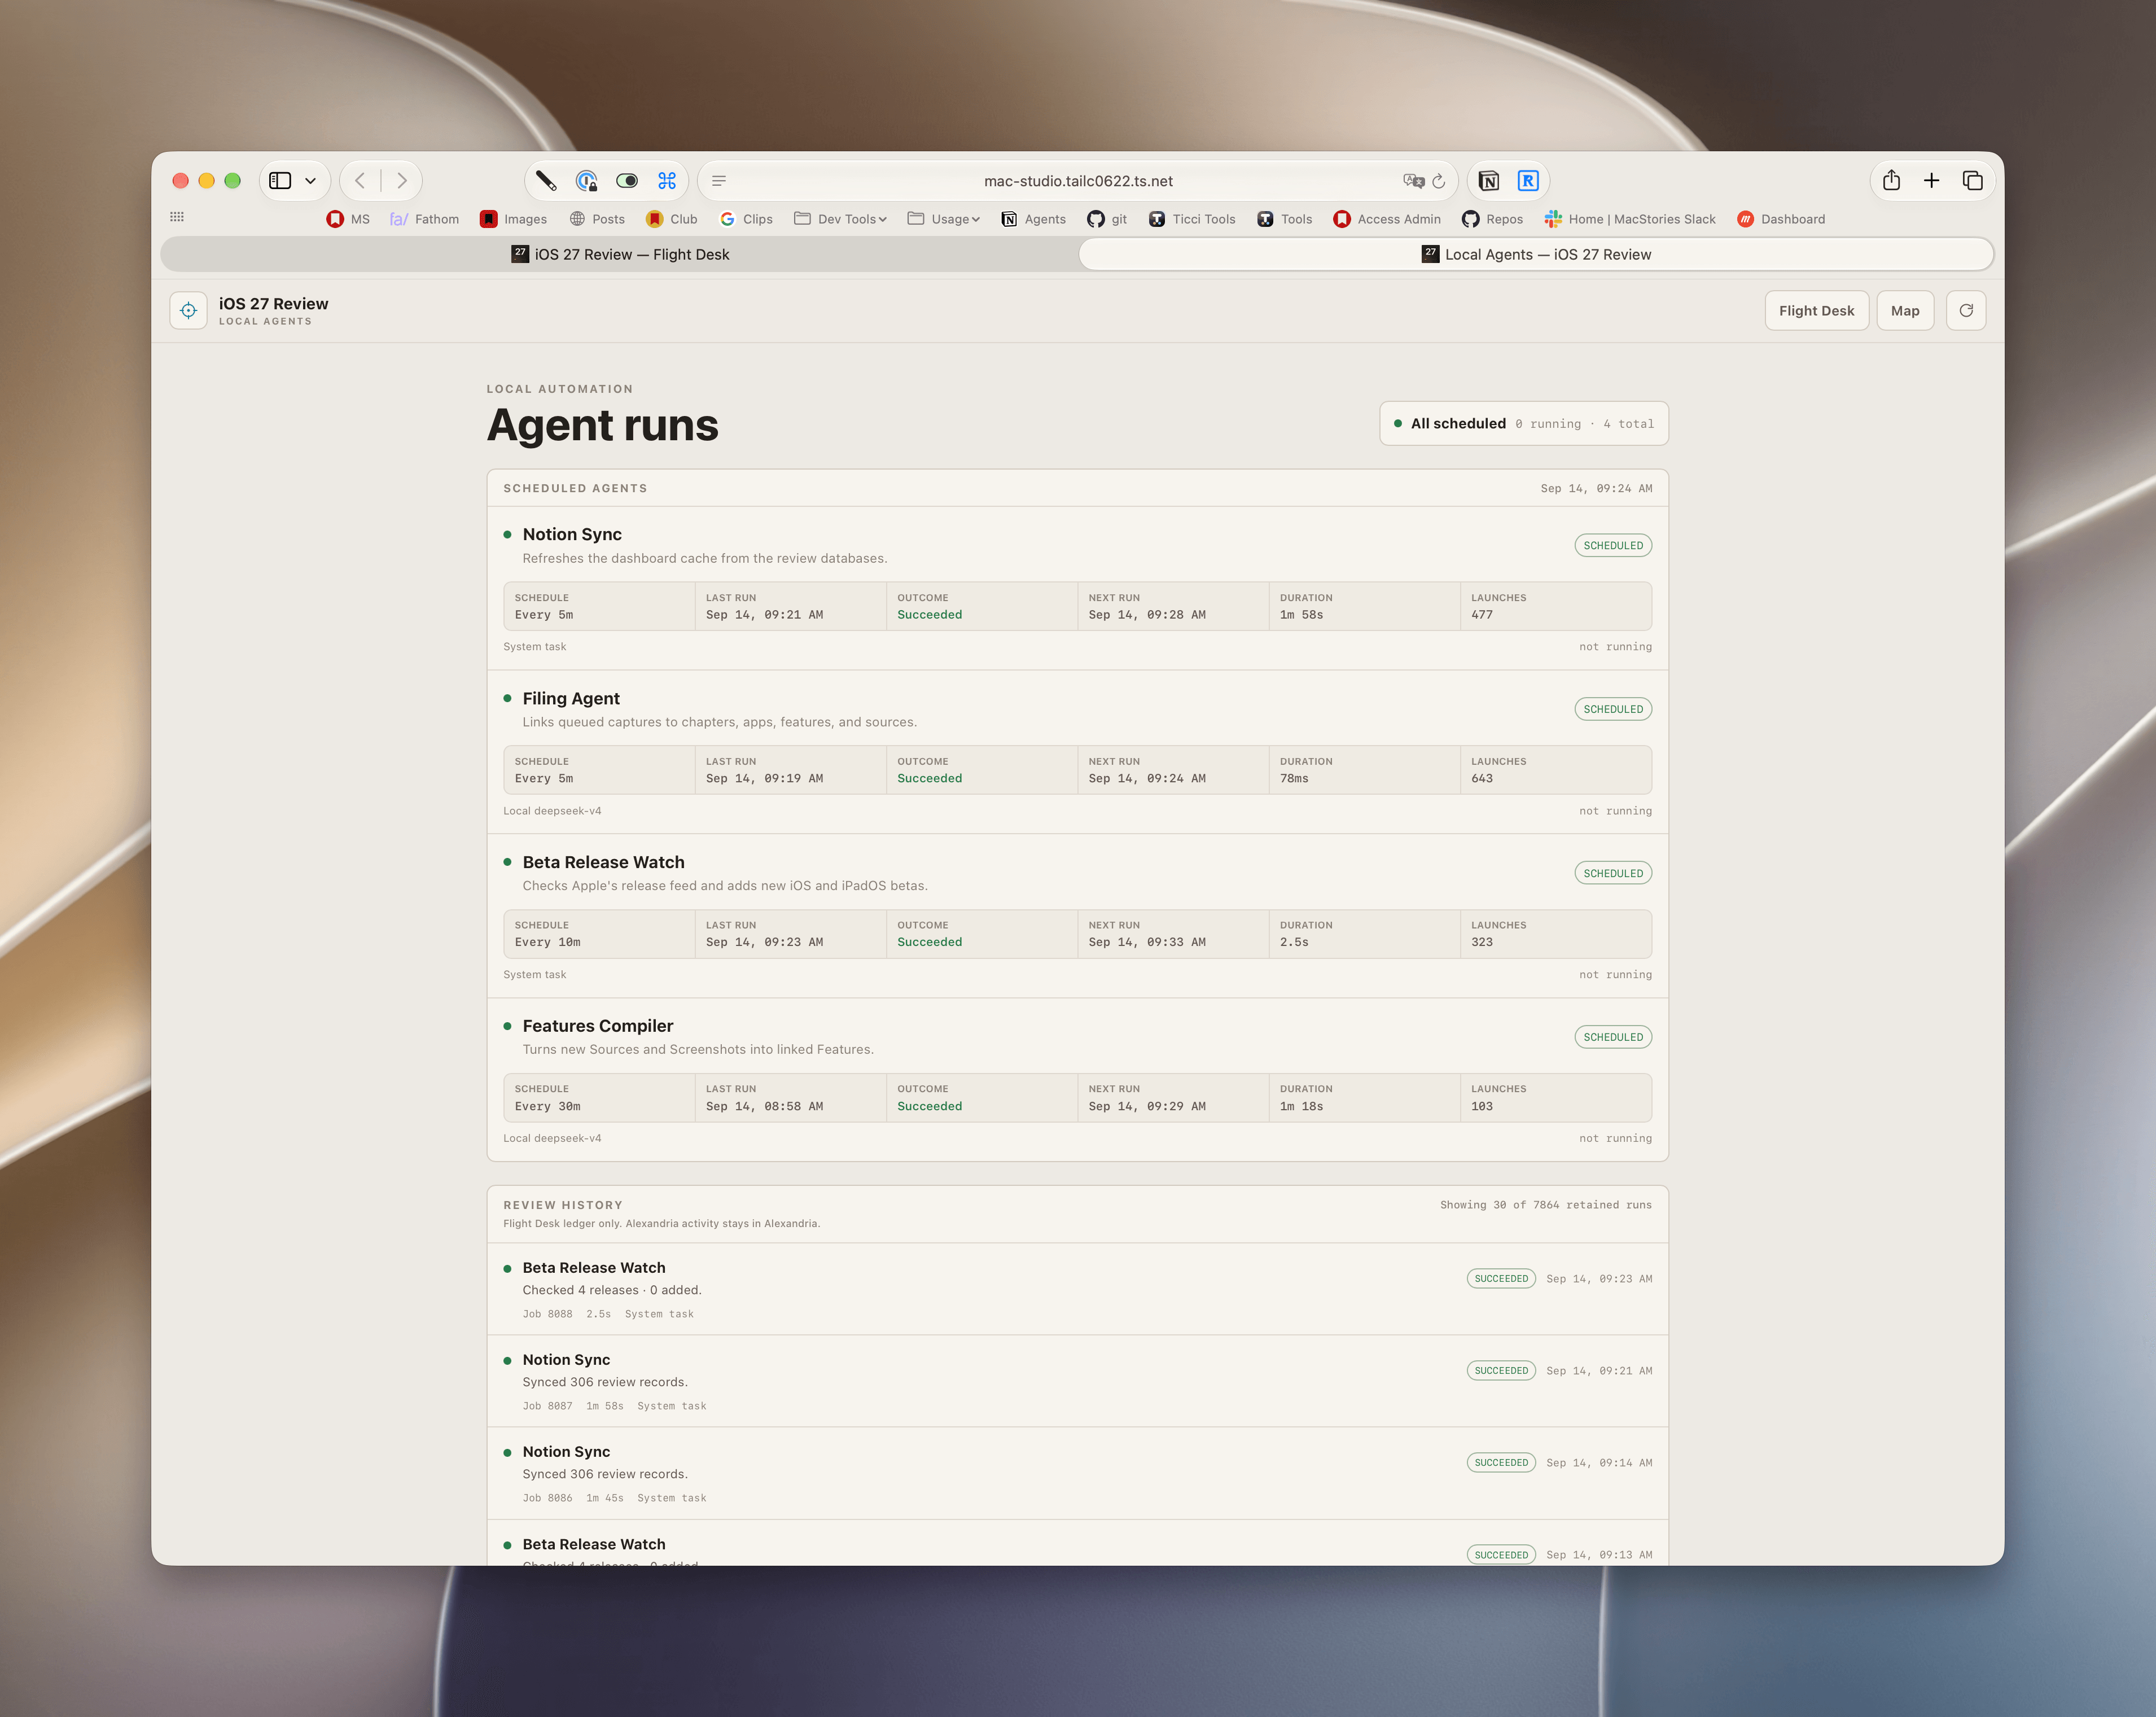Open the Reader page menu icon

[x=719, y=181]
